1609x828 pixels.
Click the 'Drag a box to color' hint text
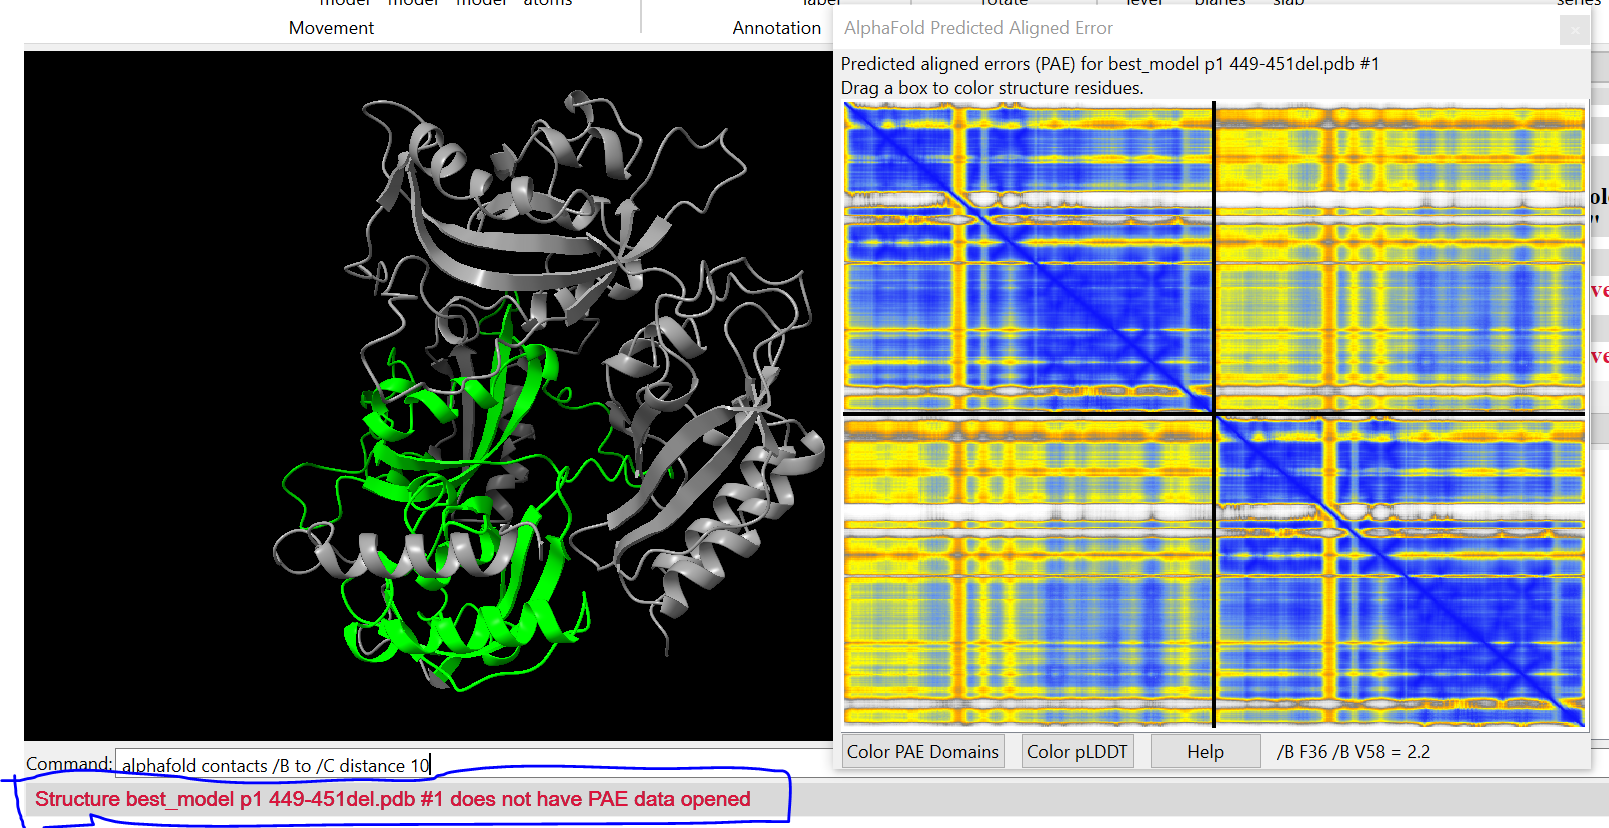click(991, 88)
